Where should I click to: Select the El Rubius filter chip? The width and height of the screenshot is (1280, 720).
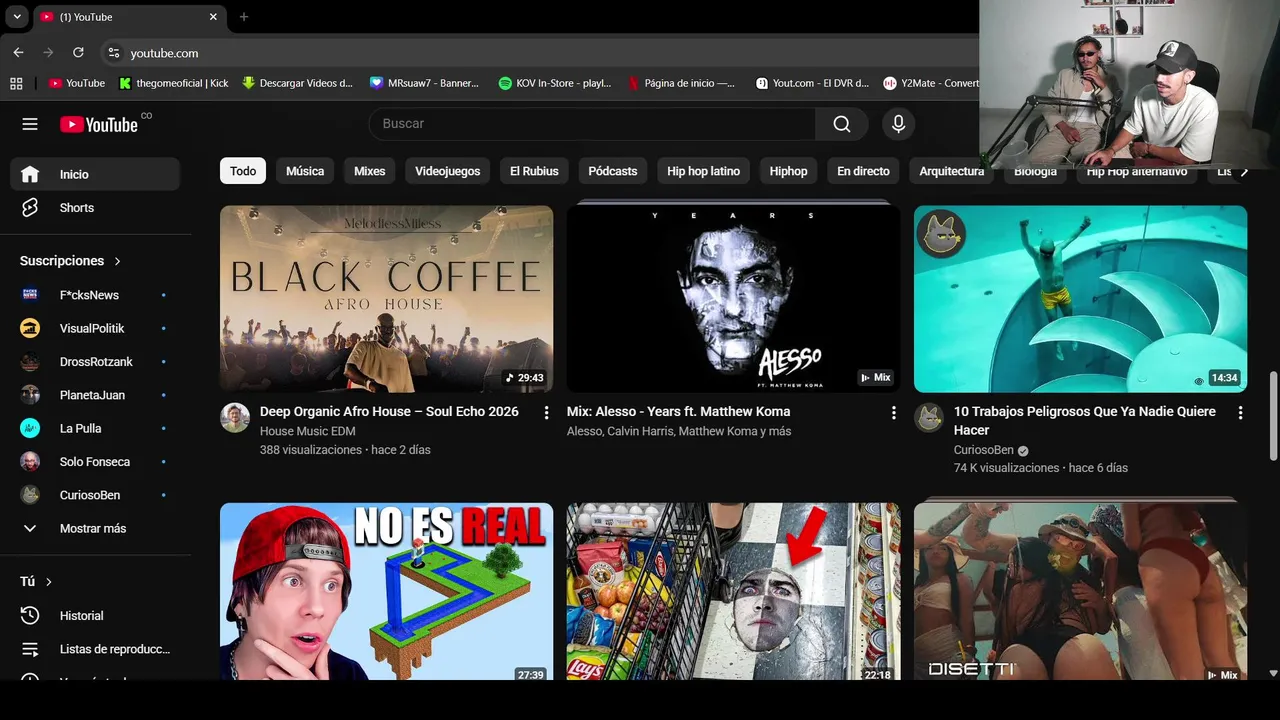point(534,171)
